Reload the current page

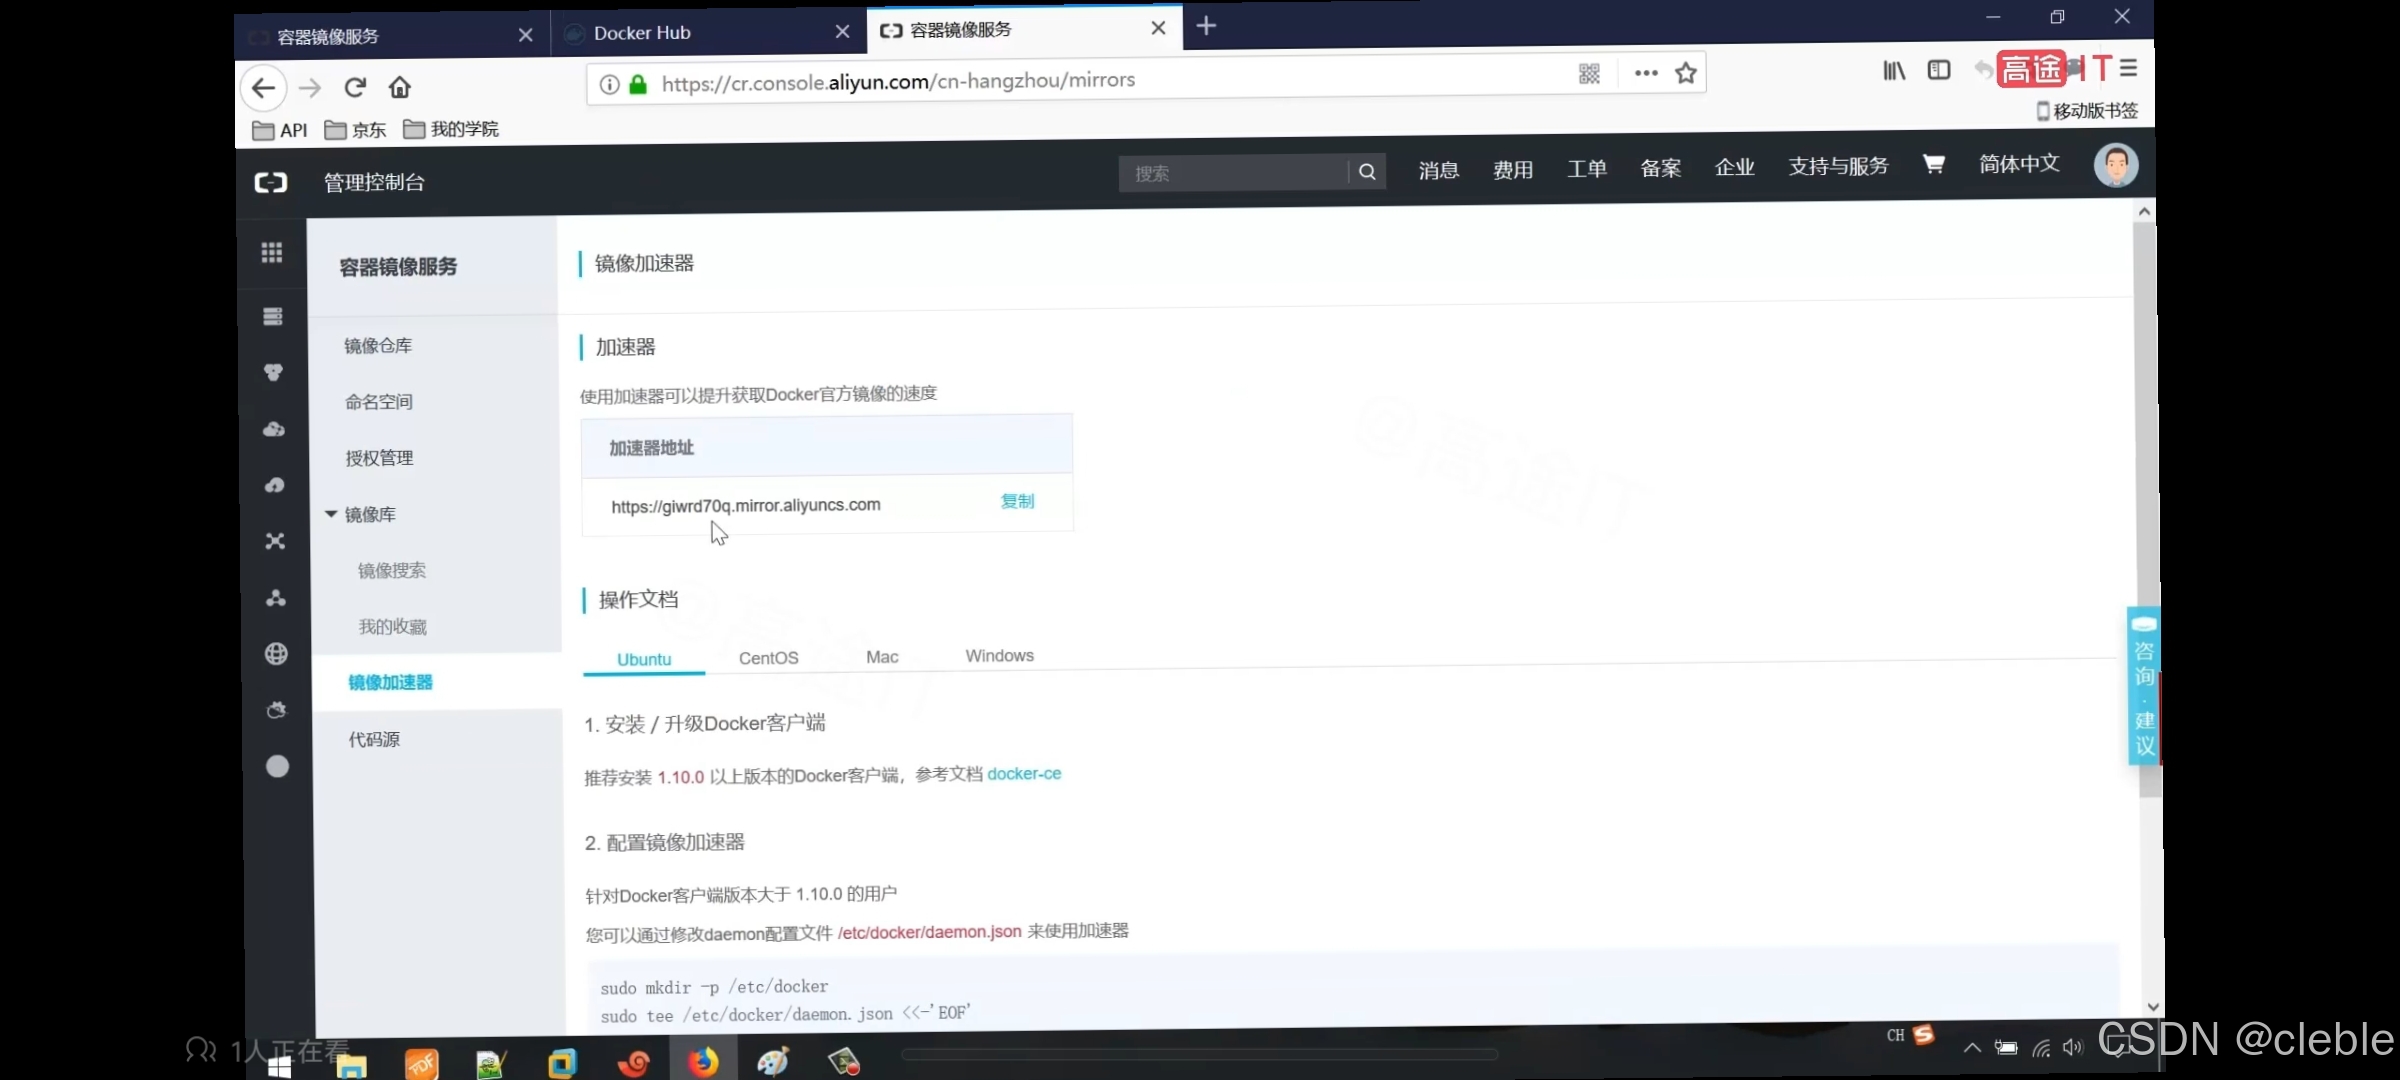(x=355, y=87)
